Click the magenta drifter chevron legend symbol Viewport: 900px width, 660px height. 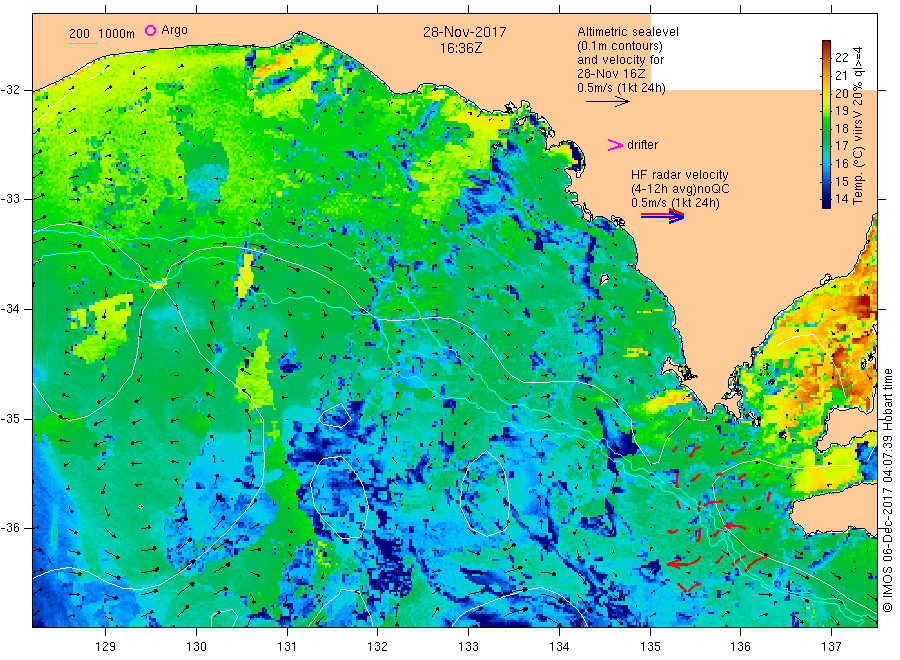click(615, 145)
